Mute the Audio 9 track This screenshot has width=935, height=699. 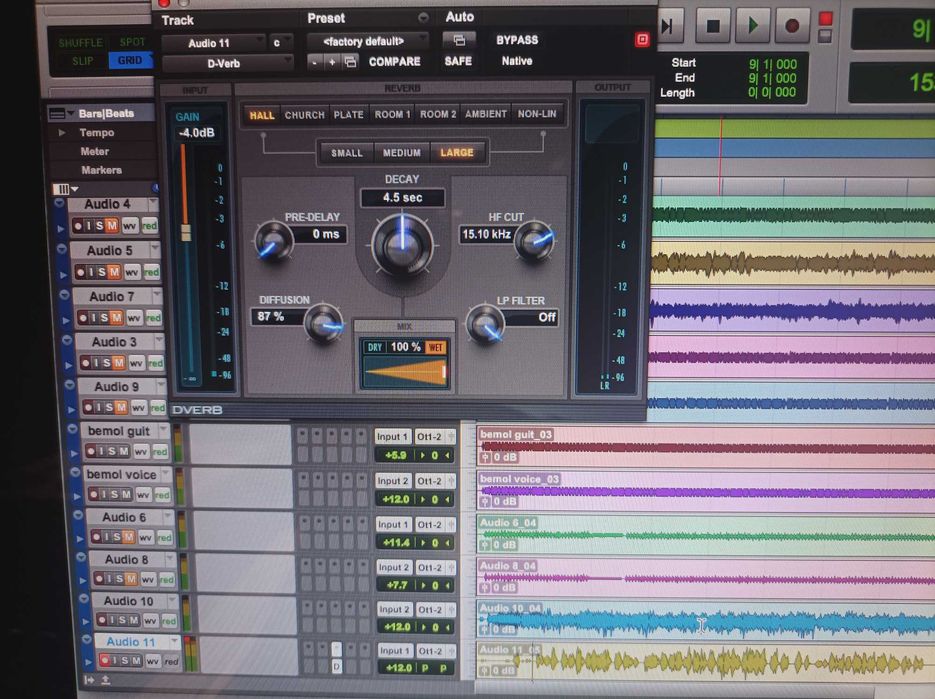pyautogui.click(x=121, y=407)
